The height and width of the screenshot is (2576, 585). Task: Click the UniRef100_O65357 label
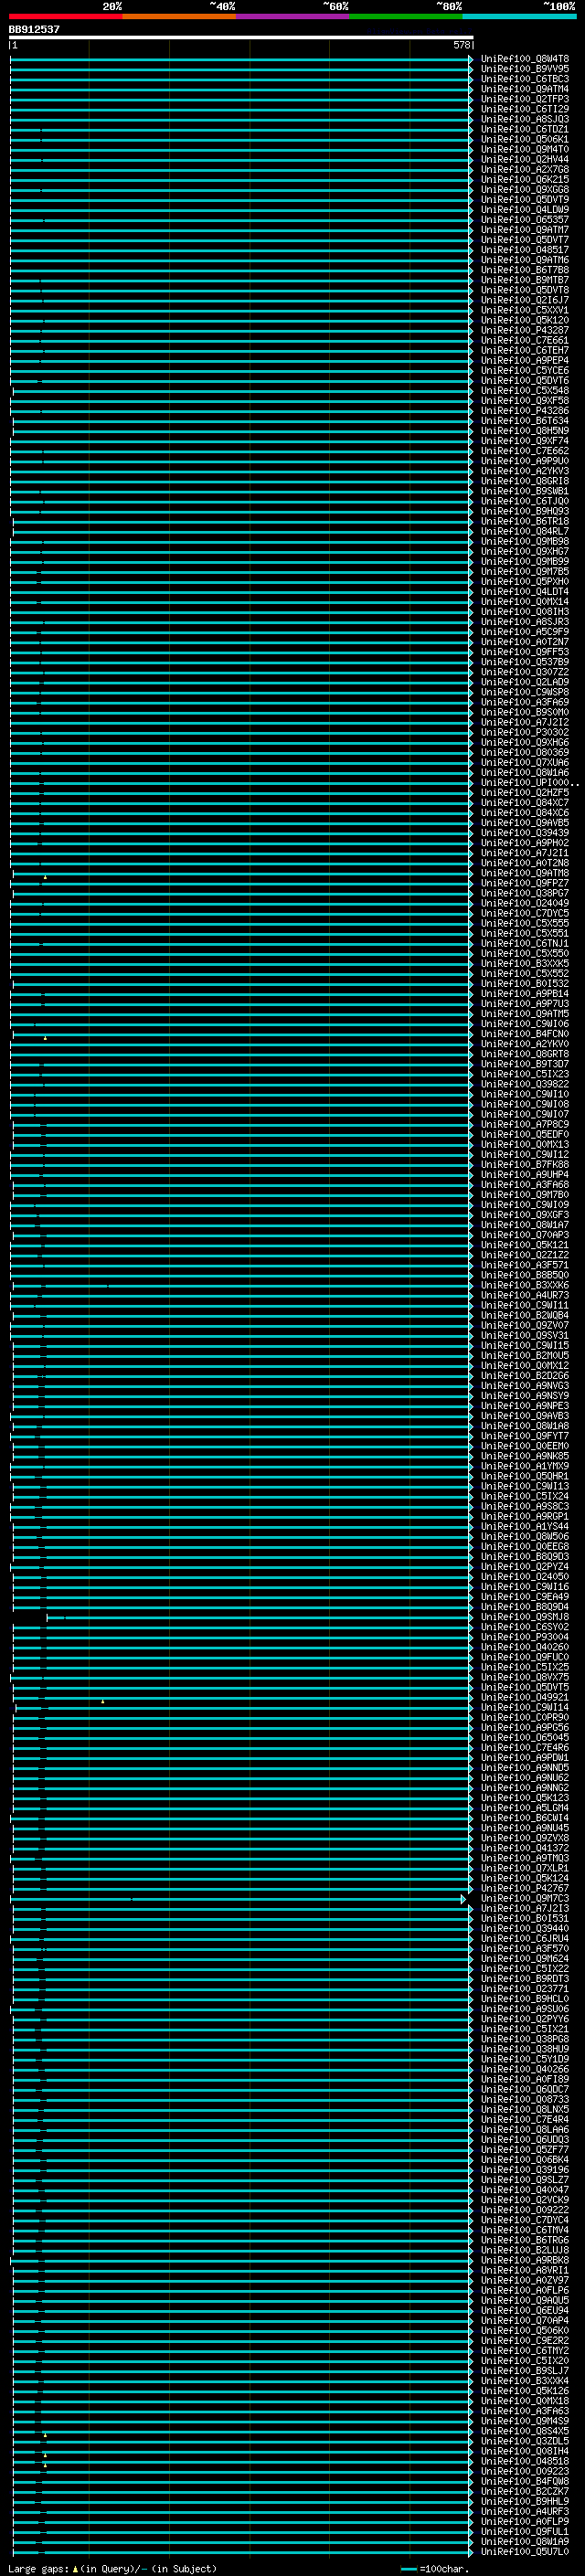pyautogui.click(x=524, y=220)
